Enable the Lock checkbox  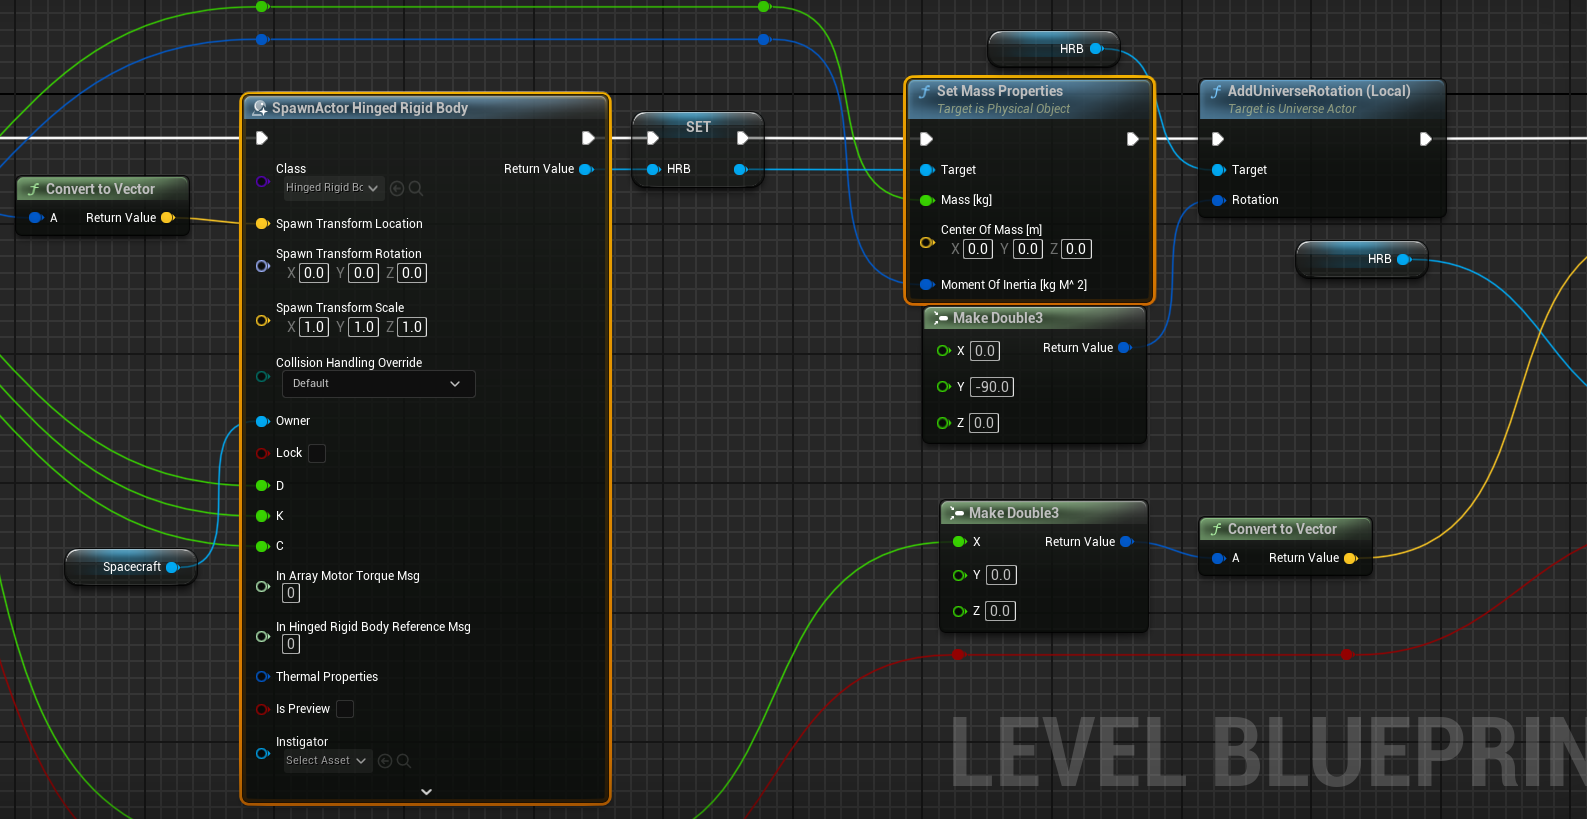[x=317, y=453]
